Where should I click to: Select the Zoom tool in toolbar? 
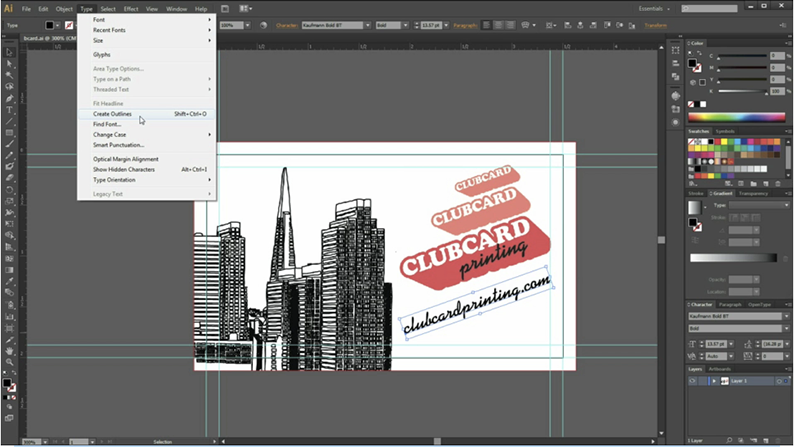tap(9, 364)
